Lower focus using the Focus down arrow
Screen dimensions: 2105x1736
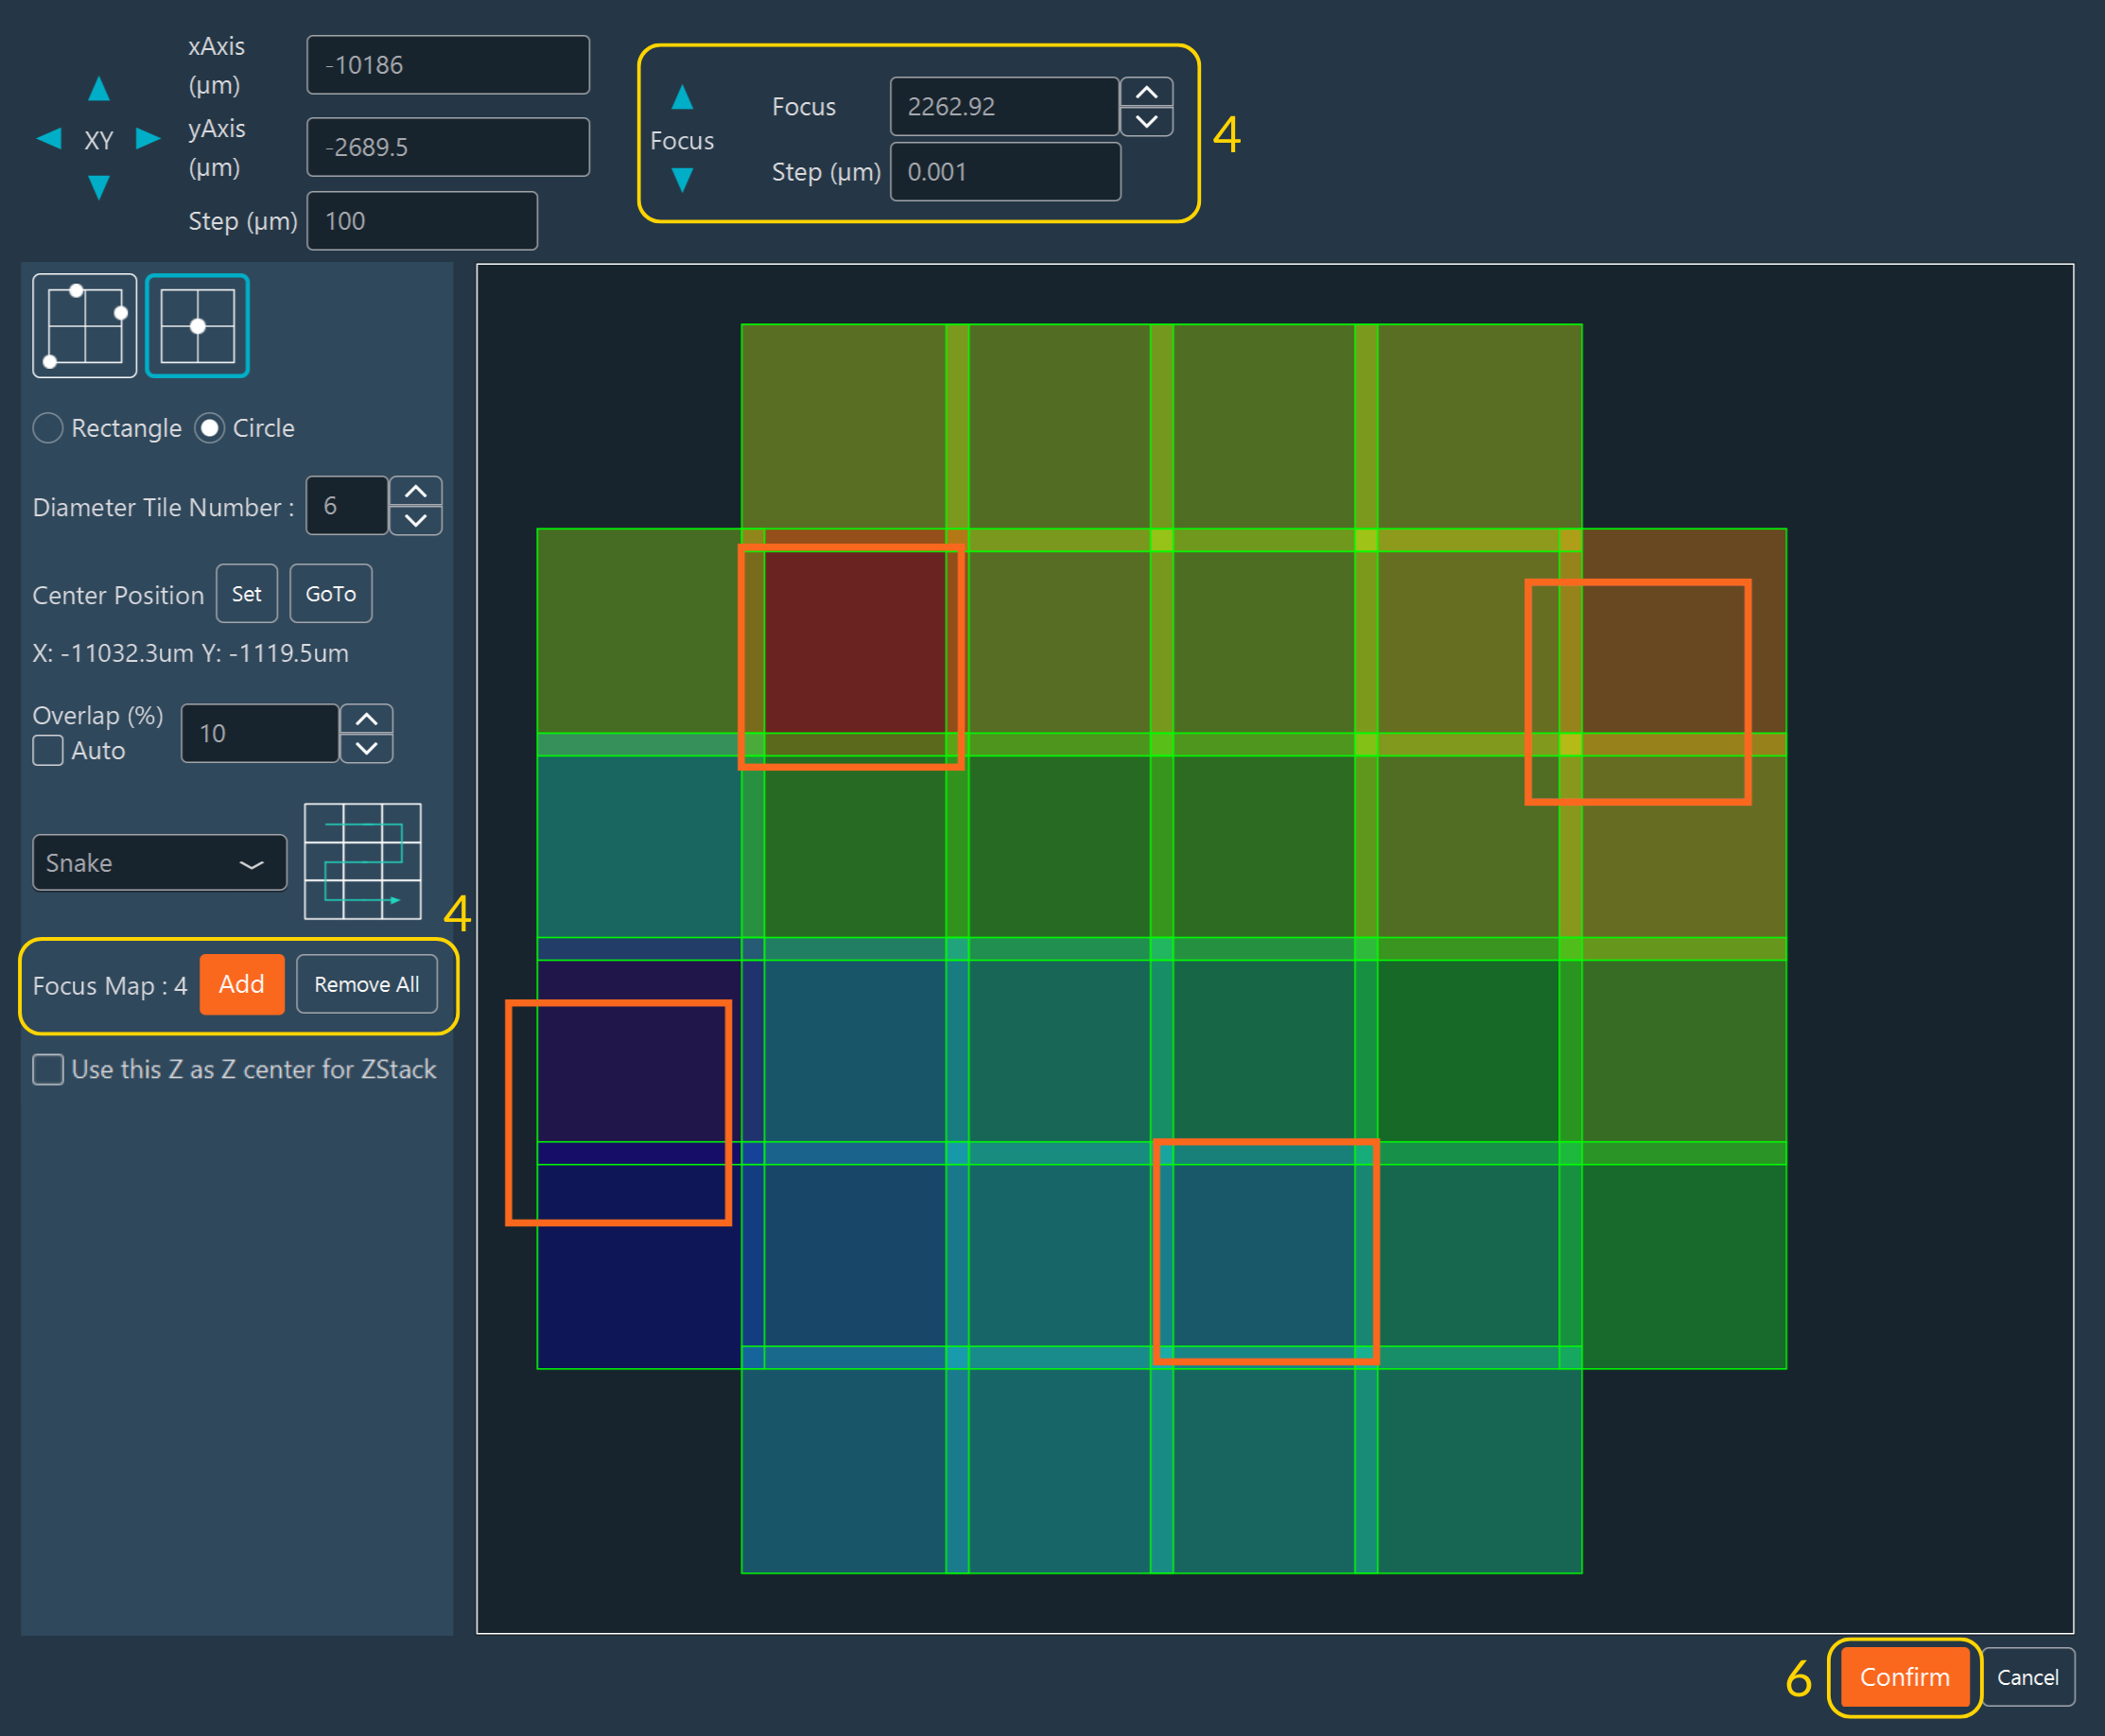681,181
